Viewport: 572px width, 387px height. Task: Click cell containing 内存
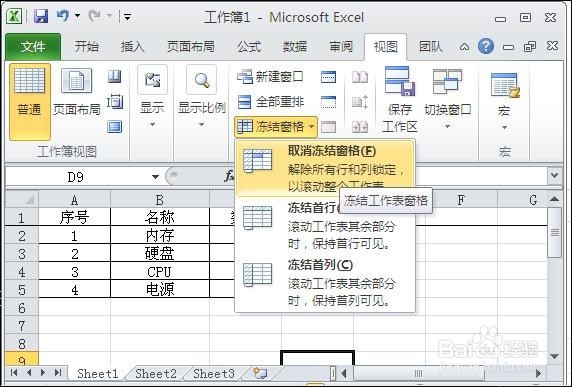160,236
